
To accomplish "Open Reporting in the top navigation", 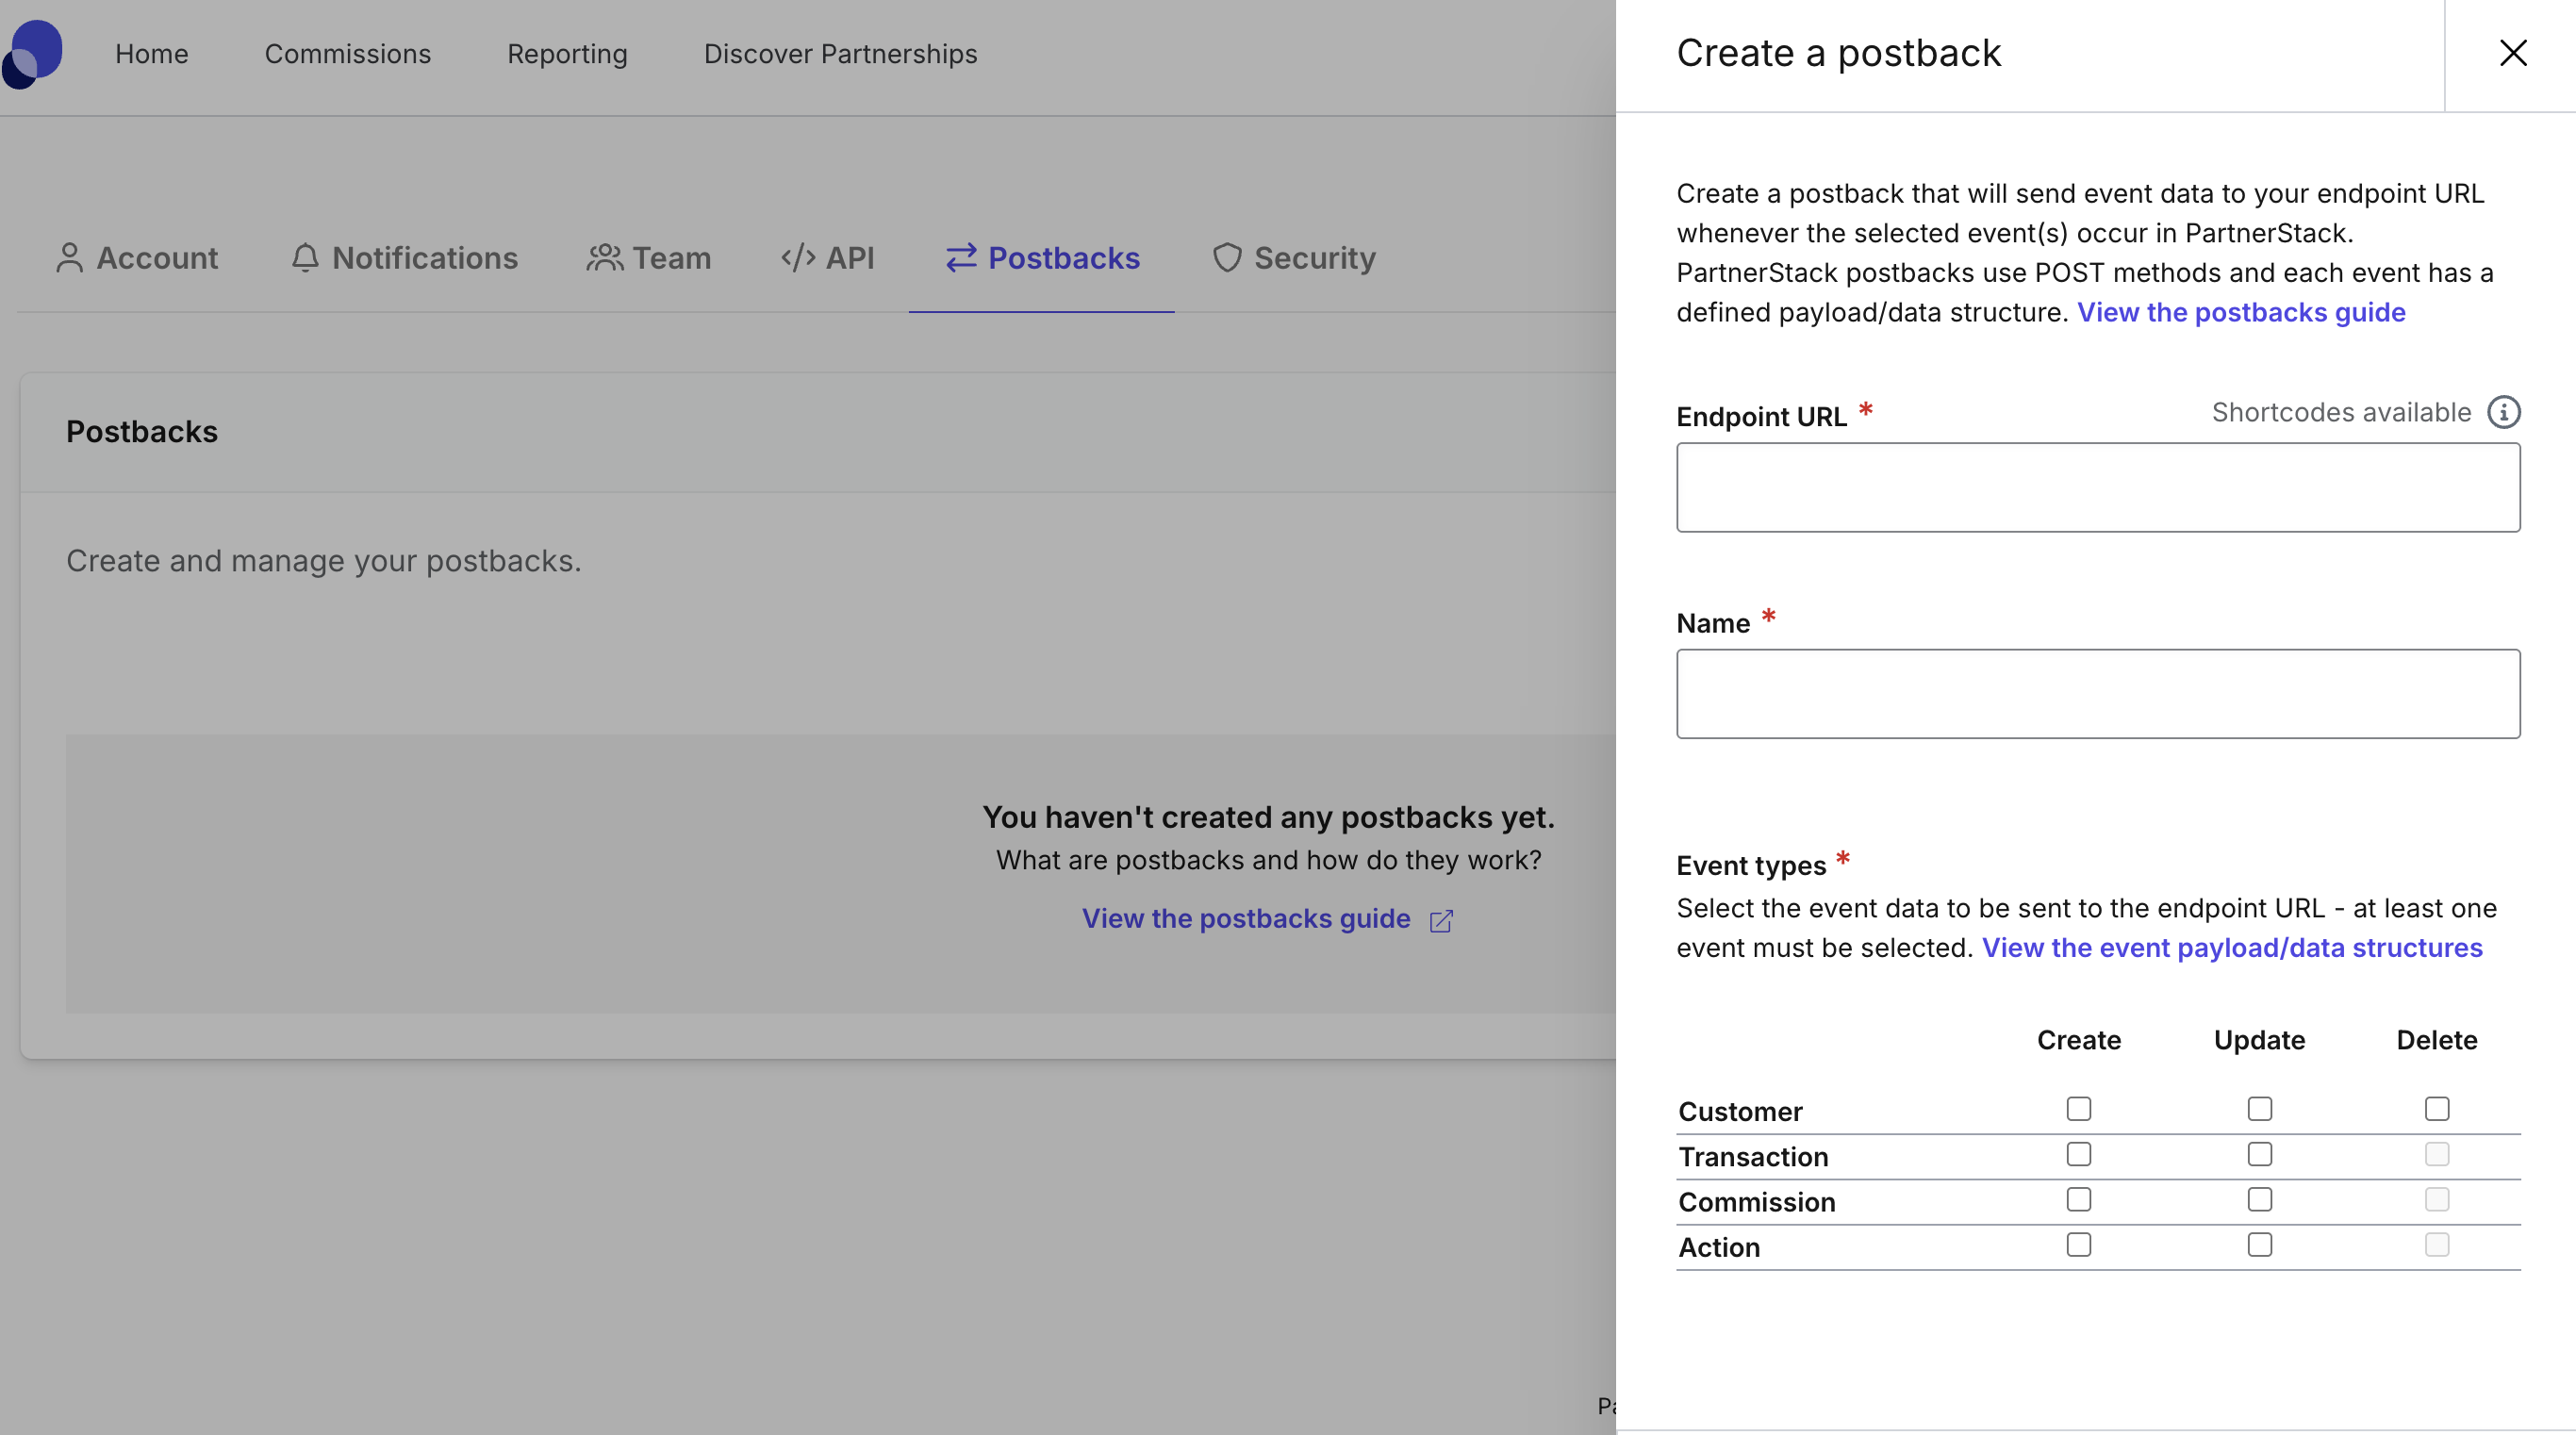I will click(x=567, y=54).
